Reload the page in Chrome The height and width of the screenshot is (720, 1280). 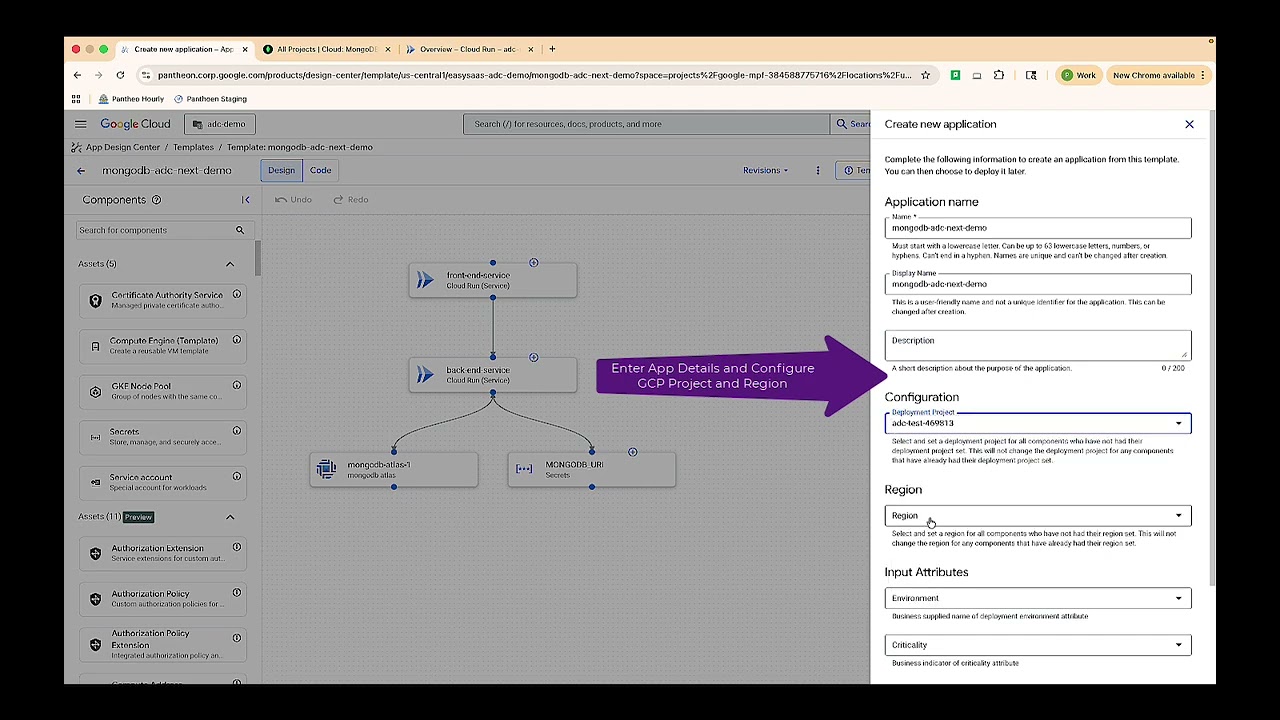(120, 75)
